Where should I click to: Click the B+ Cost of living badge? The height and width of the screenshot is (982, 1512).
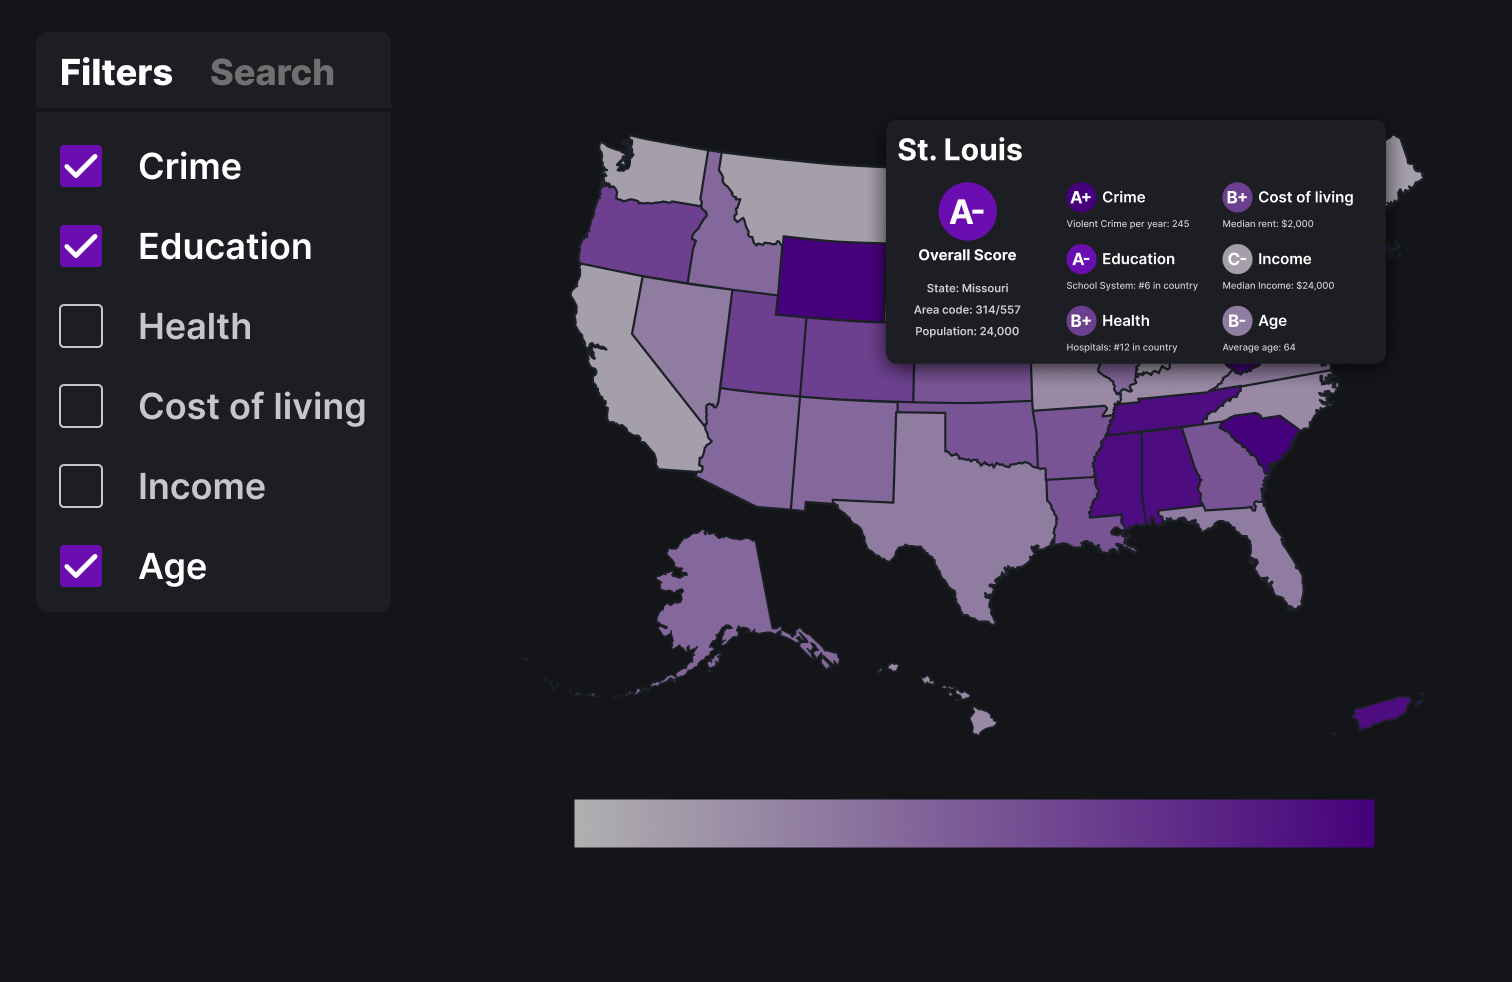pyautogui.click(x=1236, y=197)
